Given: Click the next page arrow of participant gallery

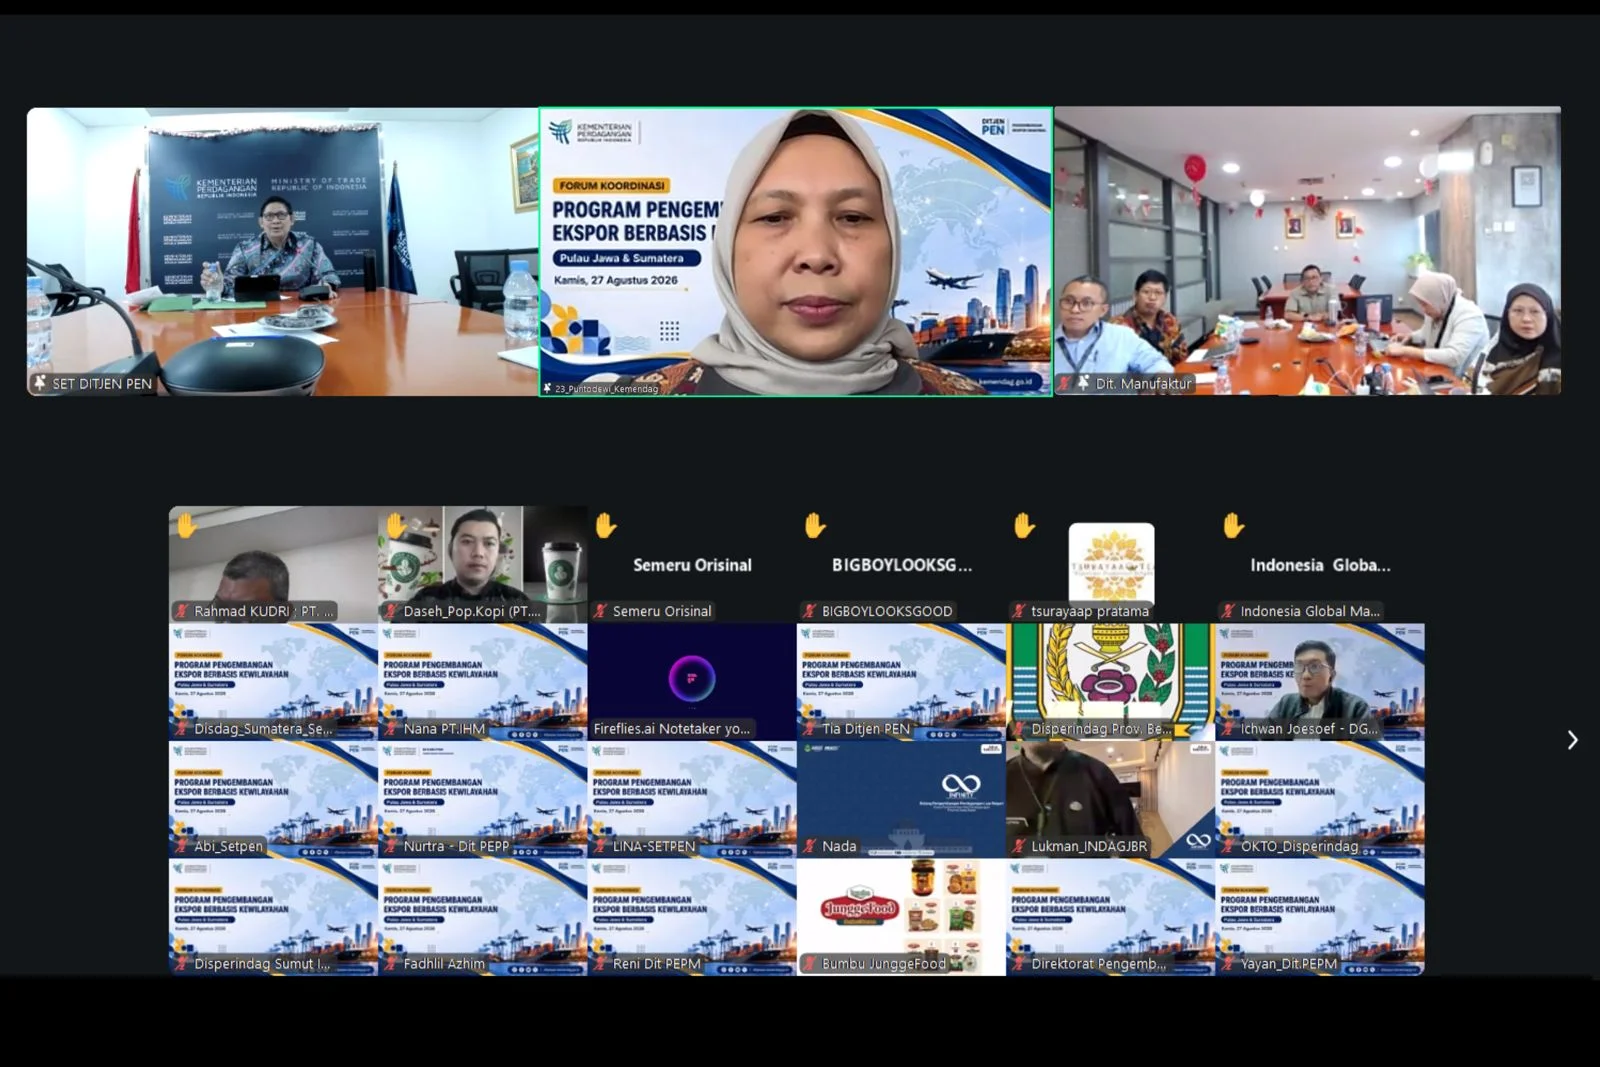Looking at the screenshot, I should 1572,740.
